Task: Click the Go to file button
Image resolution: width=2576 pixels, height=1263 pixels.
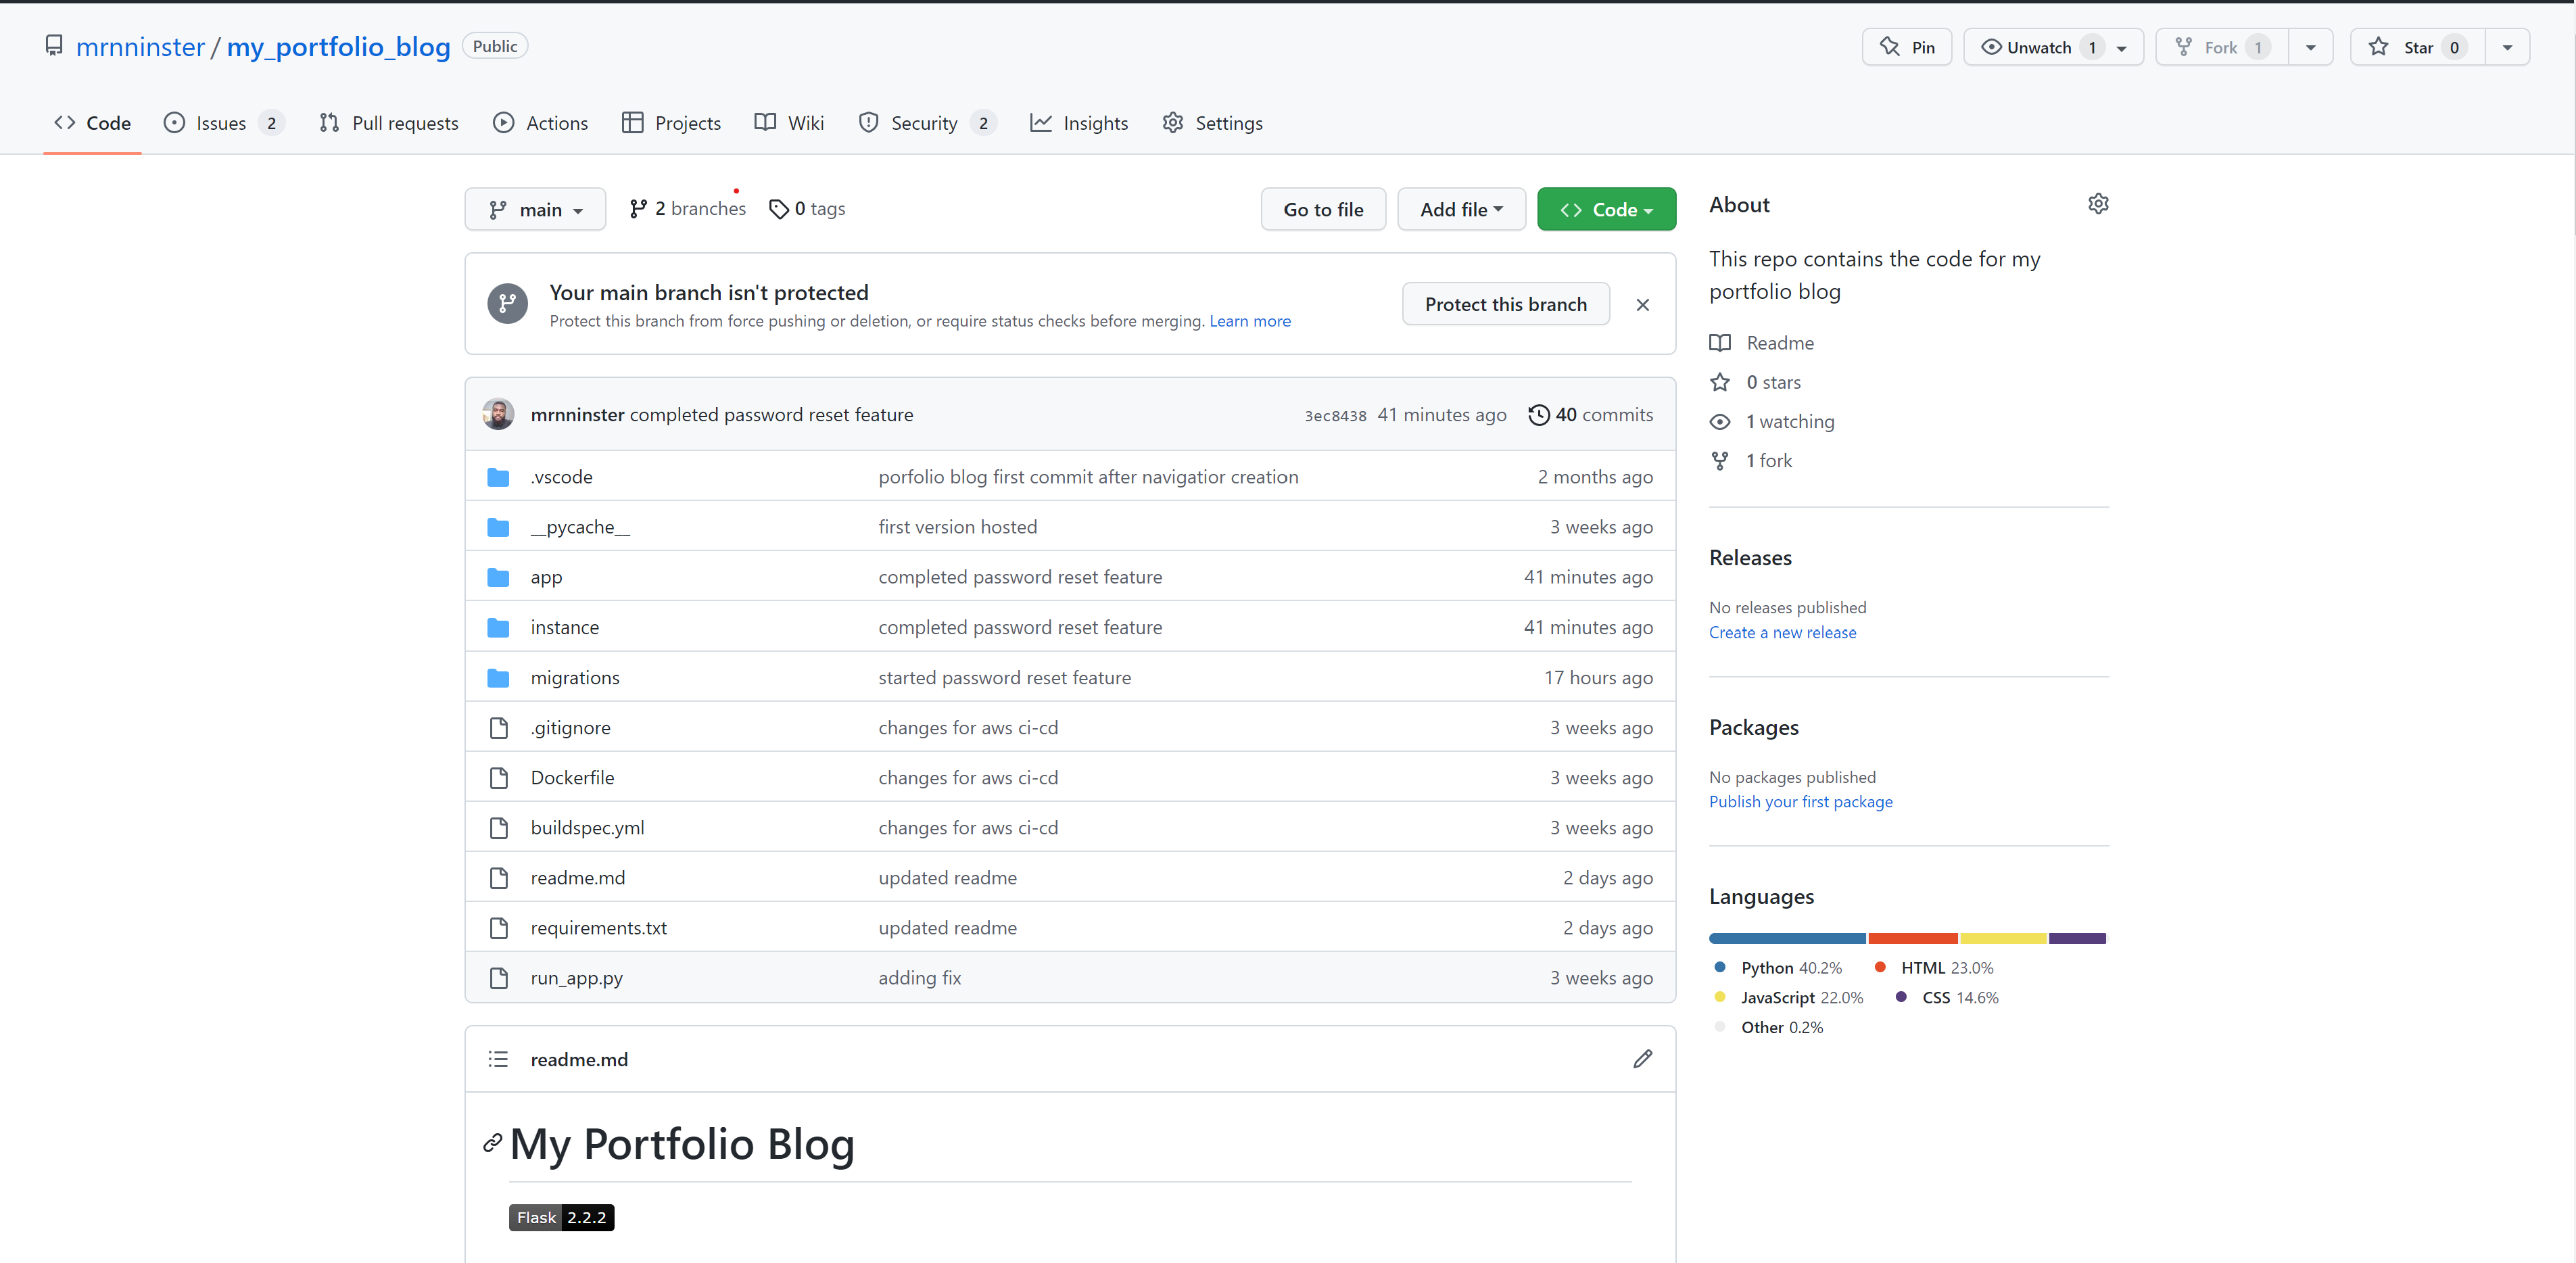Action: (1323, 209)
